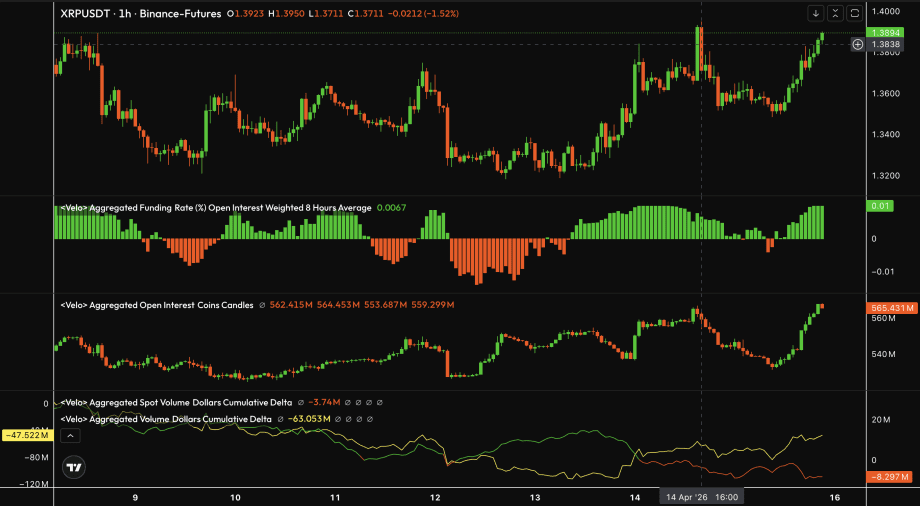Click the collapse pane icon at top right
Screen dimensions: 920x506
[x=835, y=13]
